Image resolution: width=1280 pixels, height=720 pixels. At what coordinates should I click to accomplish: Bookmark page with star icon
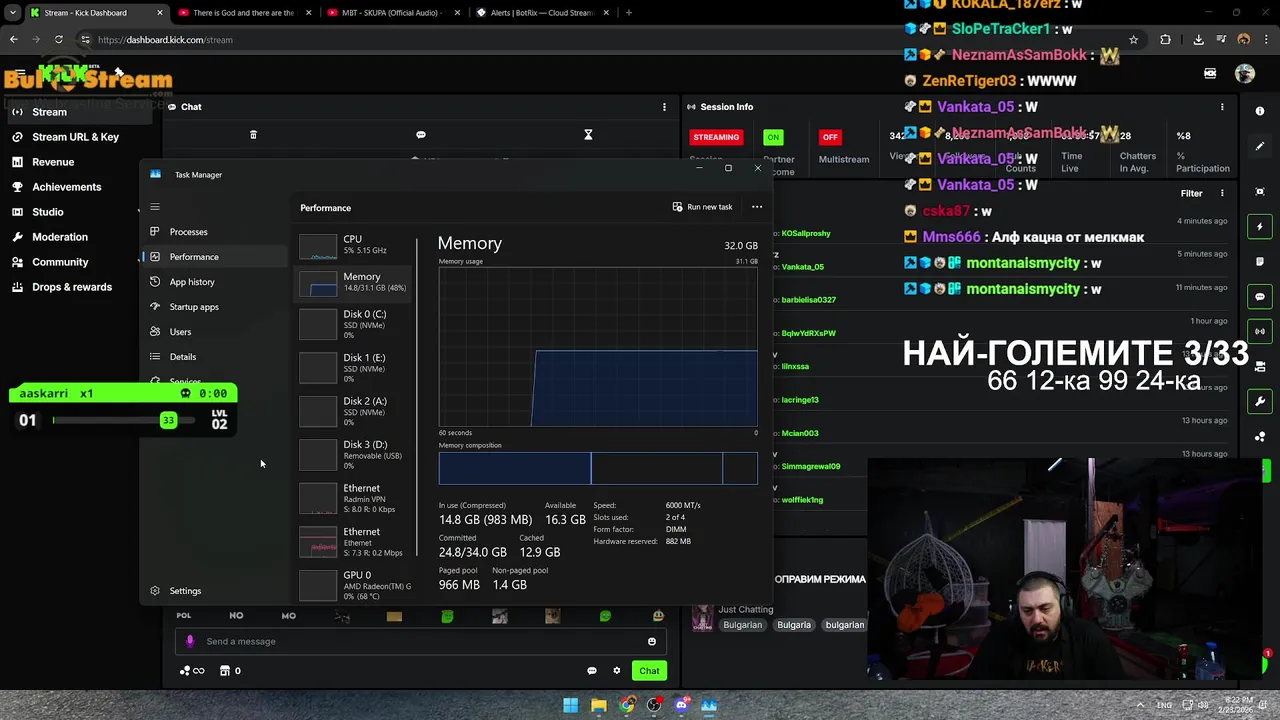[1133, 40]
